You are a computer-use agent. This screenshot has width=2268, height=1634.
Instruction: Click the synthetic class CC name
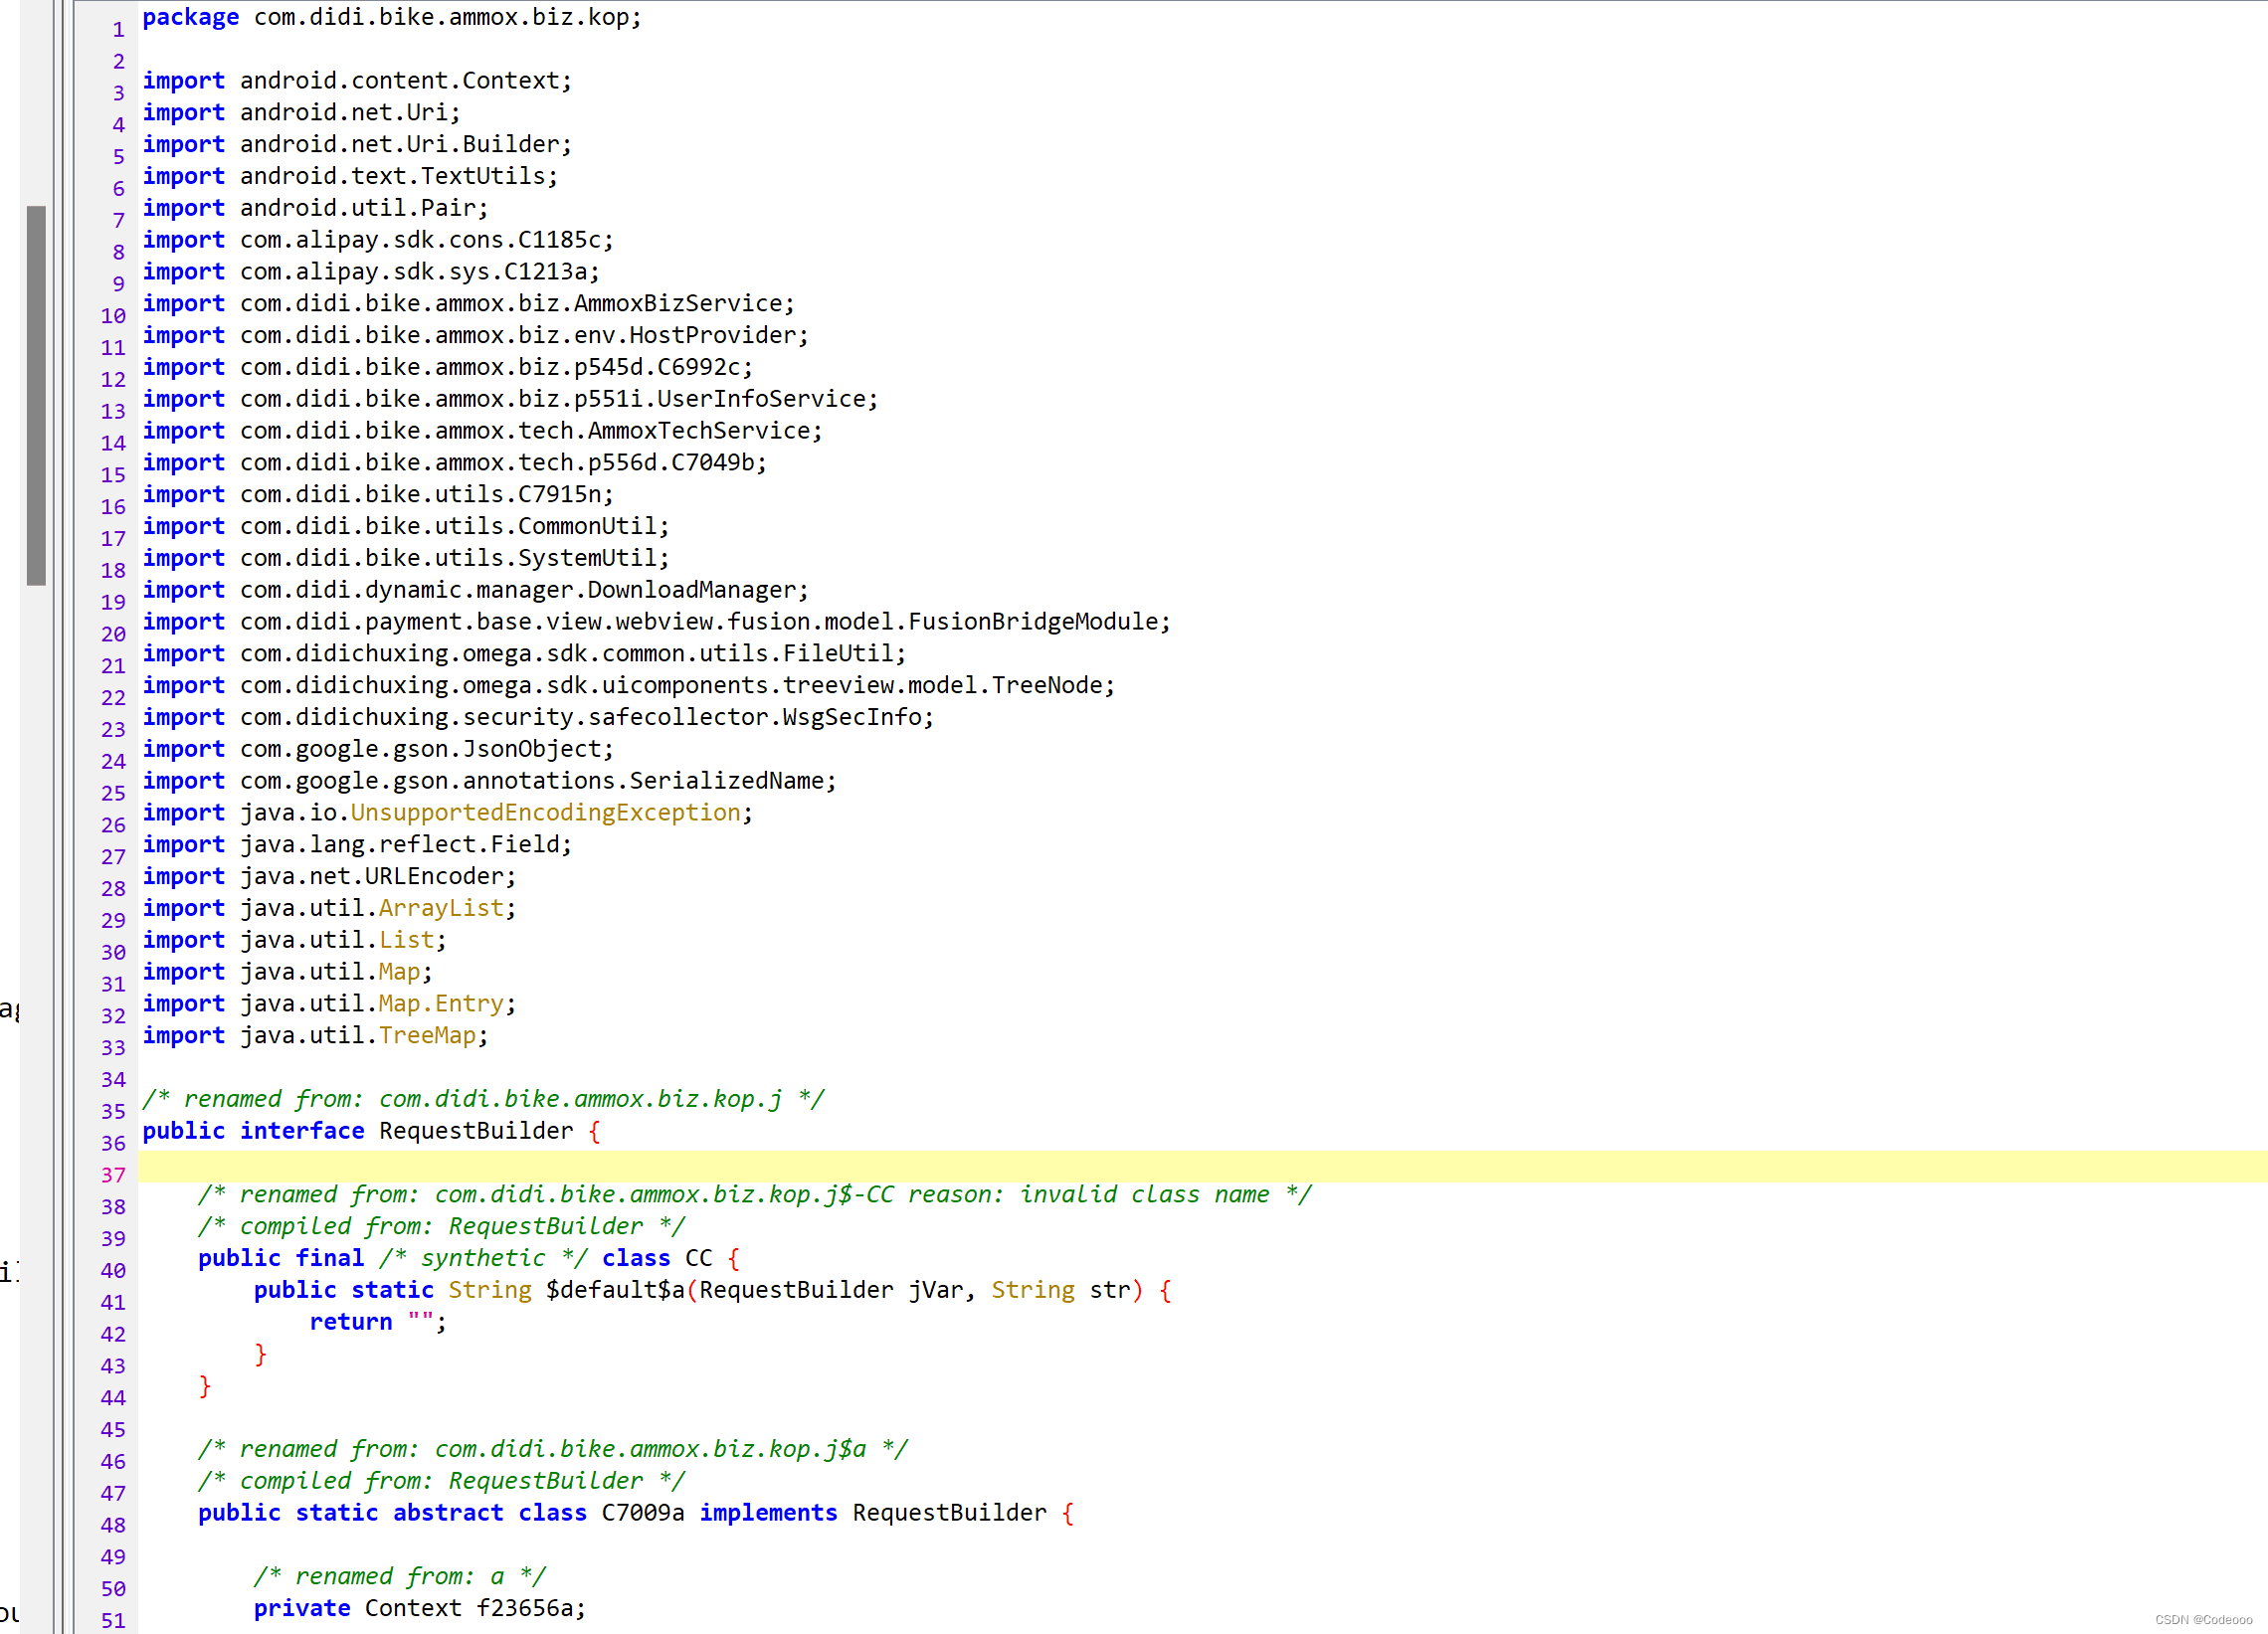click(698, 1258)
